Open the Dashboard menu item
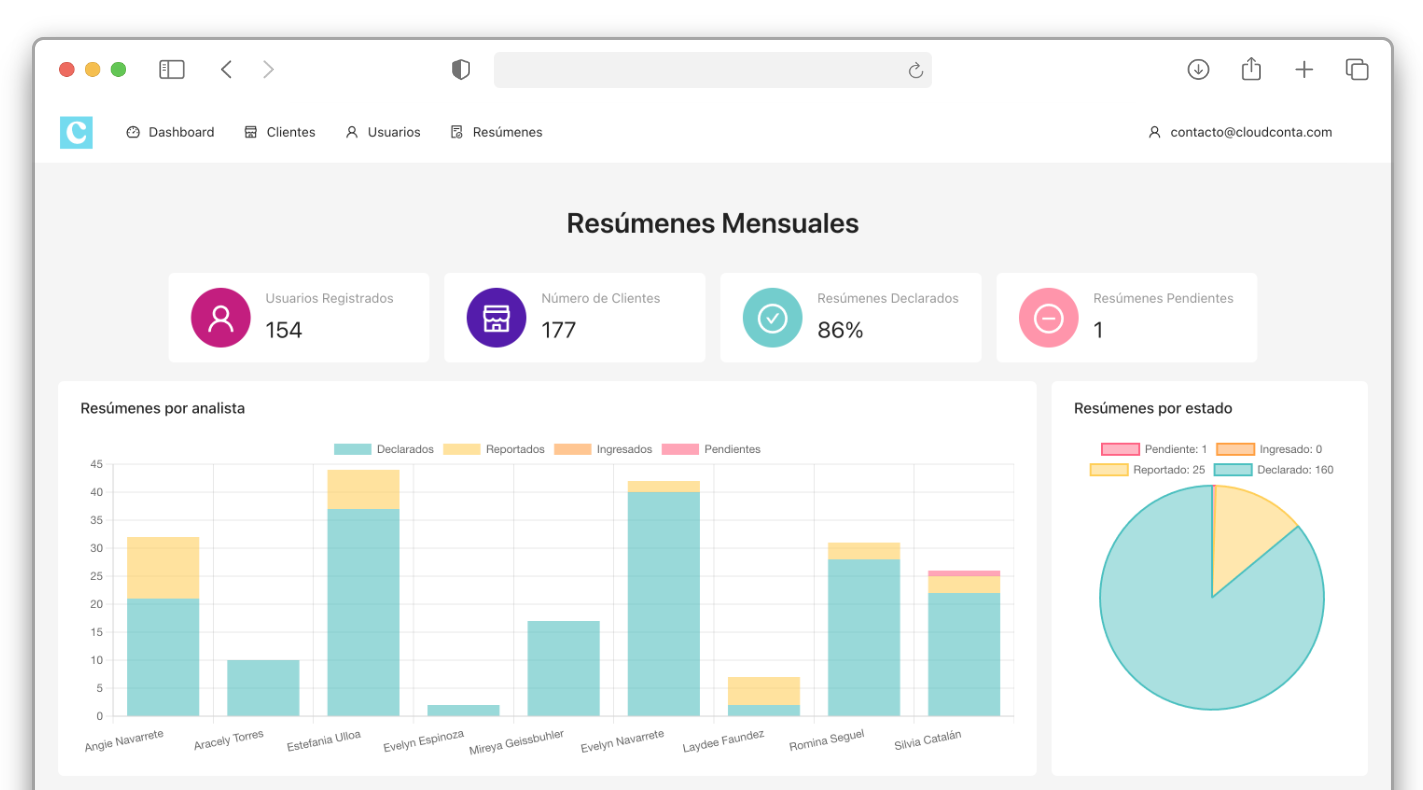 coord(170,132)
